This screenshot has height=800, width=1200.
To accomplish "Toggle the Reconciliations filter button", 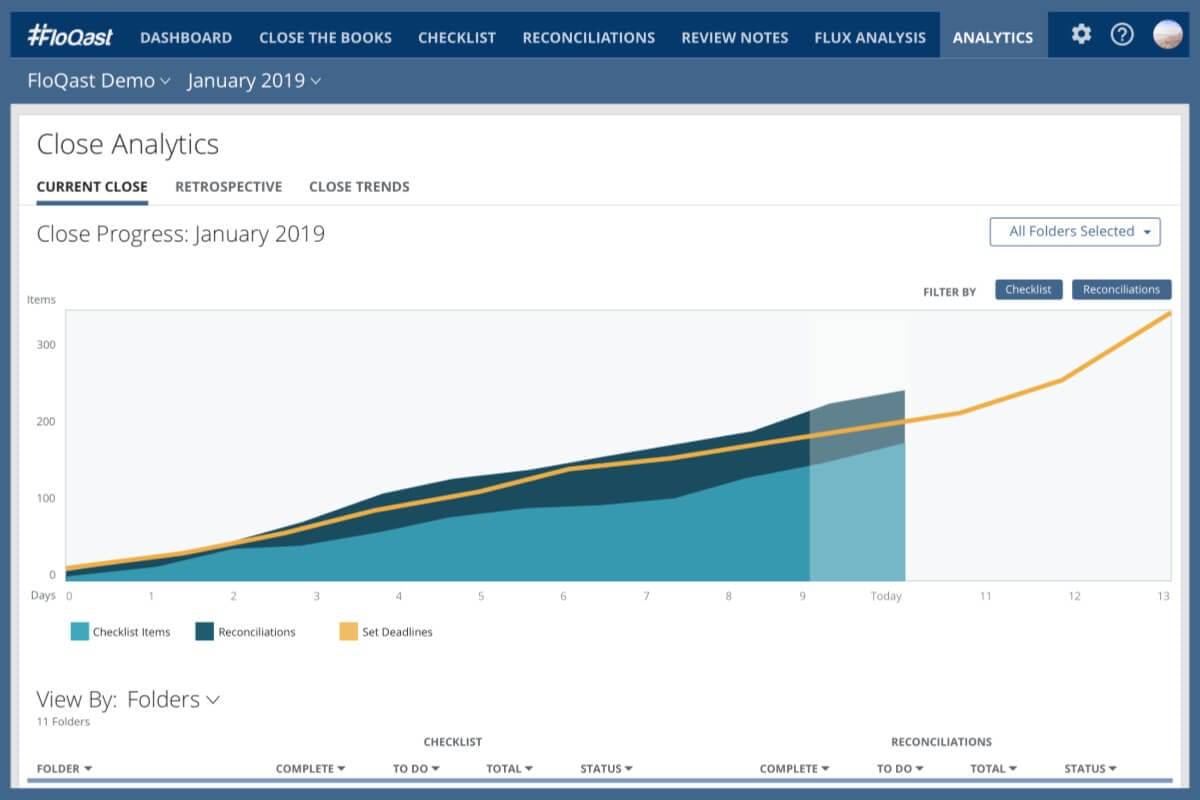I will tap(1121, 289).
